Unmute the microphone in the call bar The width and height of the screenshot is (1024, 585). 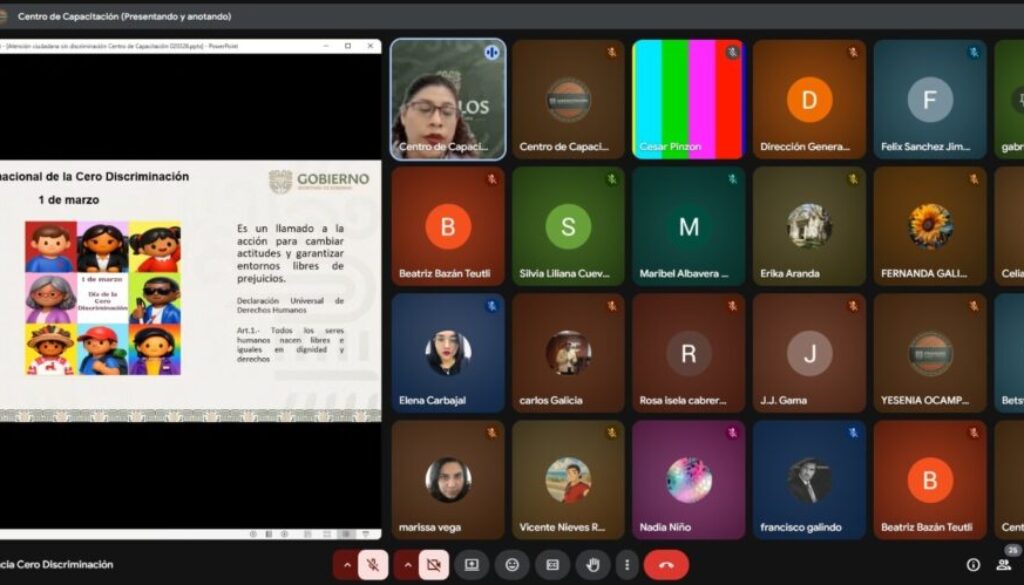373,565
